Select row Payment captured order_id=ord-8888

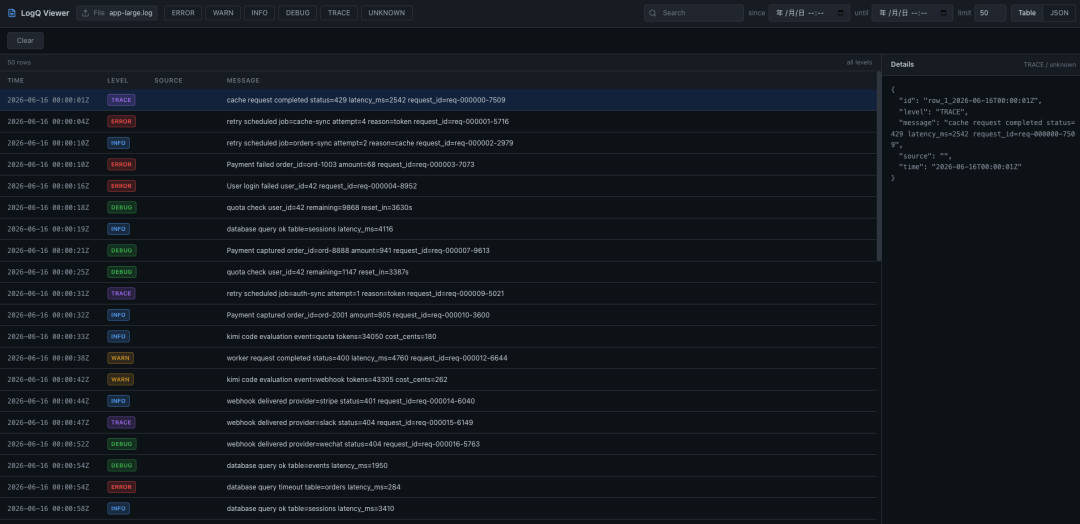438,251
